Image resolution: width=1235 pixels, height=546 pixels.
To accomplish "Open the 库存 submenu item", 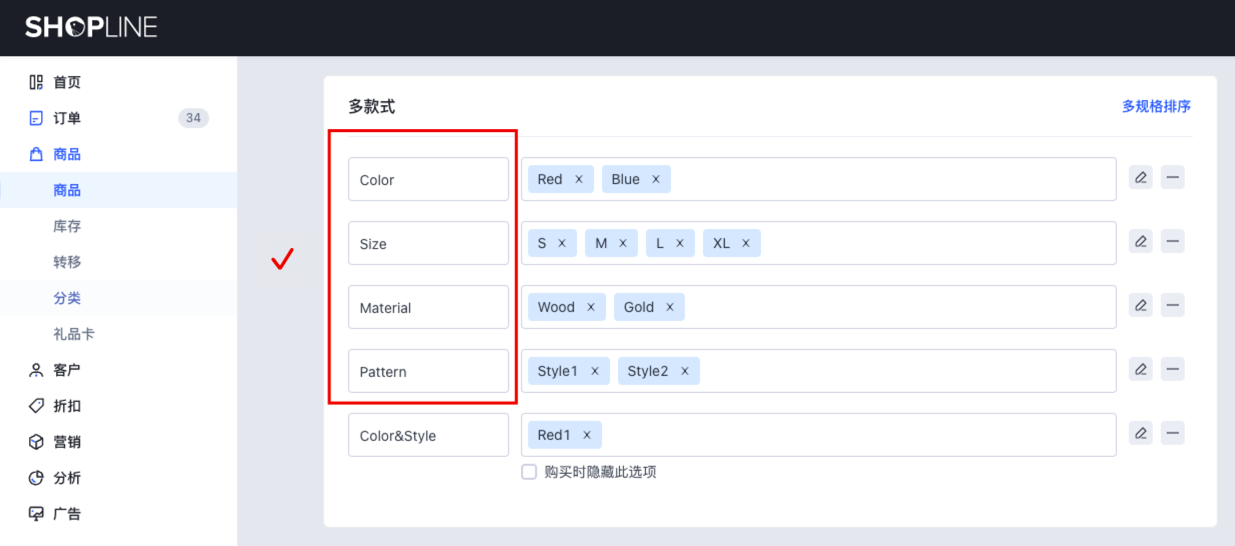I will 67,226.
